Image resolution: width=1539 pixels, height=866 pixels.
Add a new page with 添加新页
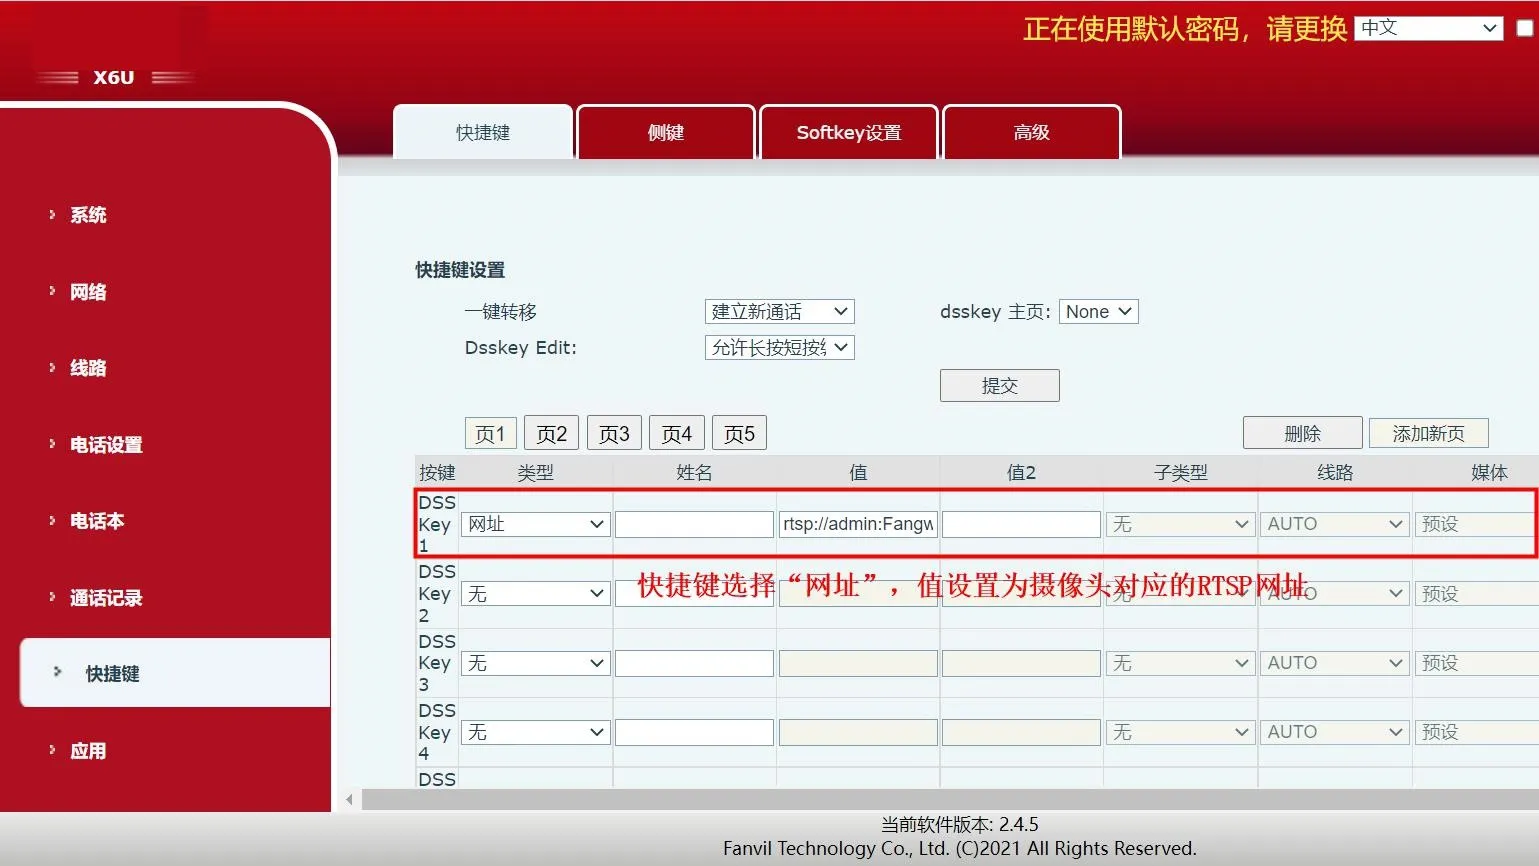[1428, 432]
